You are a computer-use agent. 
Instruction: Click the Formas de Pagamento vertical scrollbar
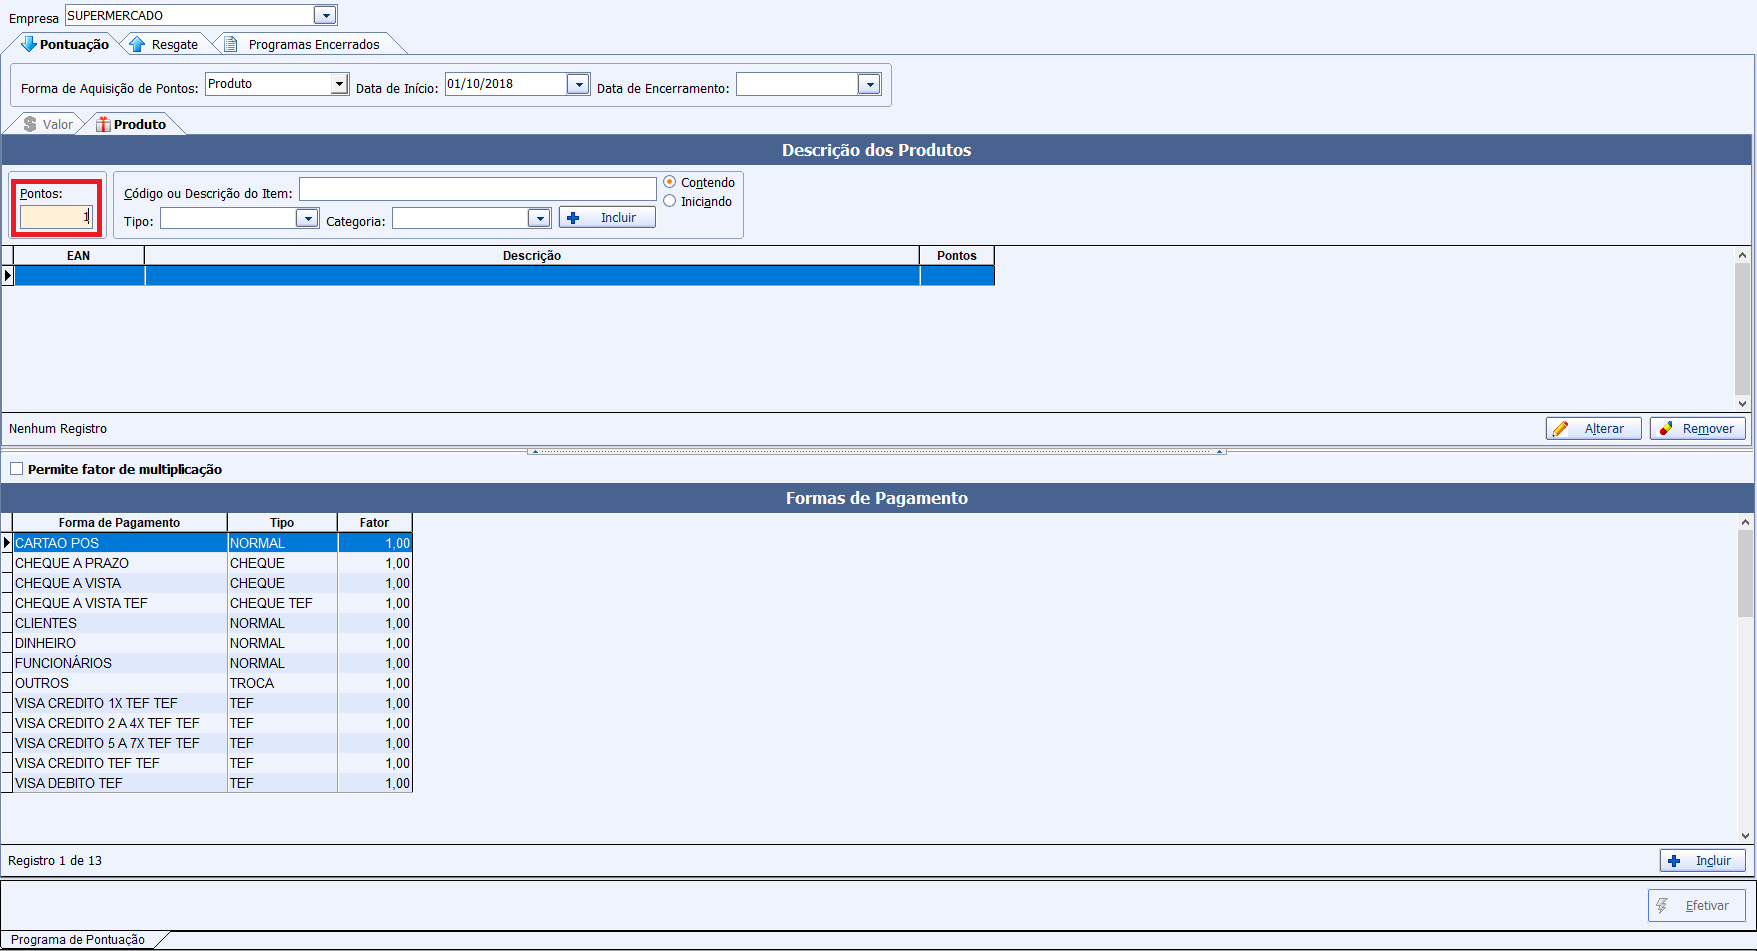click(x=1745, y=680)
